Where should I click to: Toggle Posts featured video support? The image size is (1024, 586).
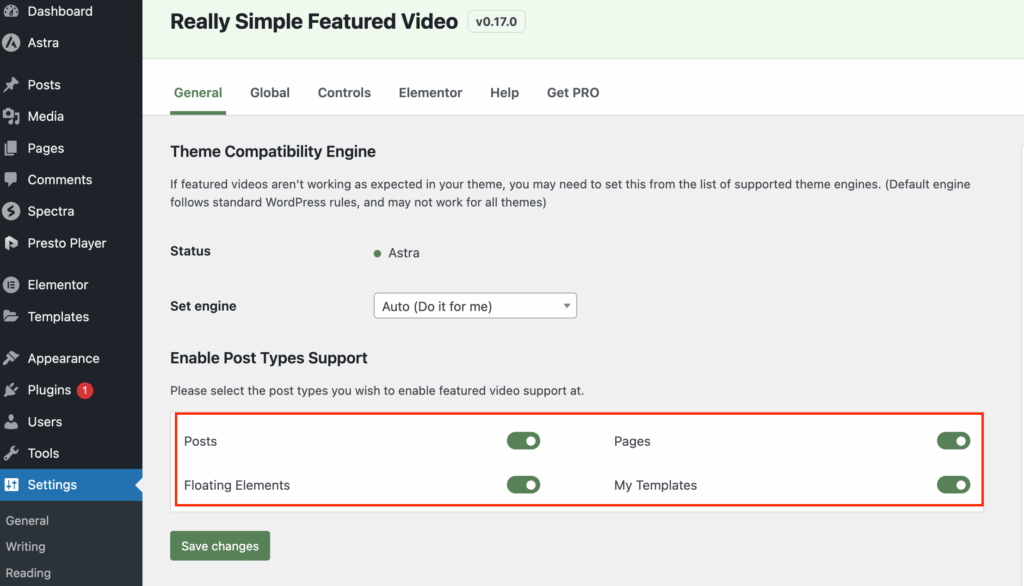point(523,441)
